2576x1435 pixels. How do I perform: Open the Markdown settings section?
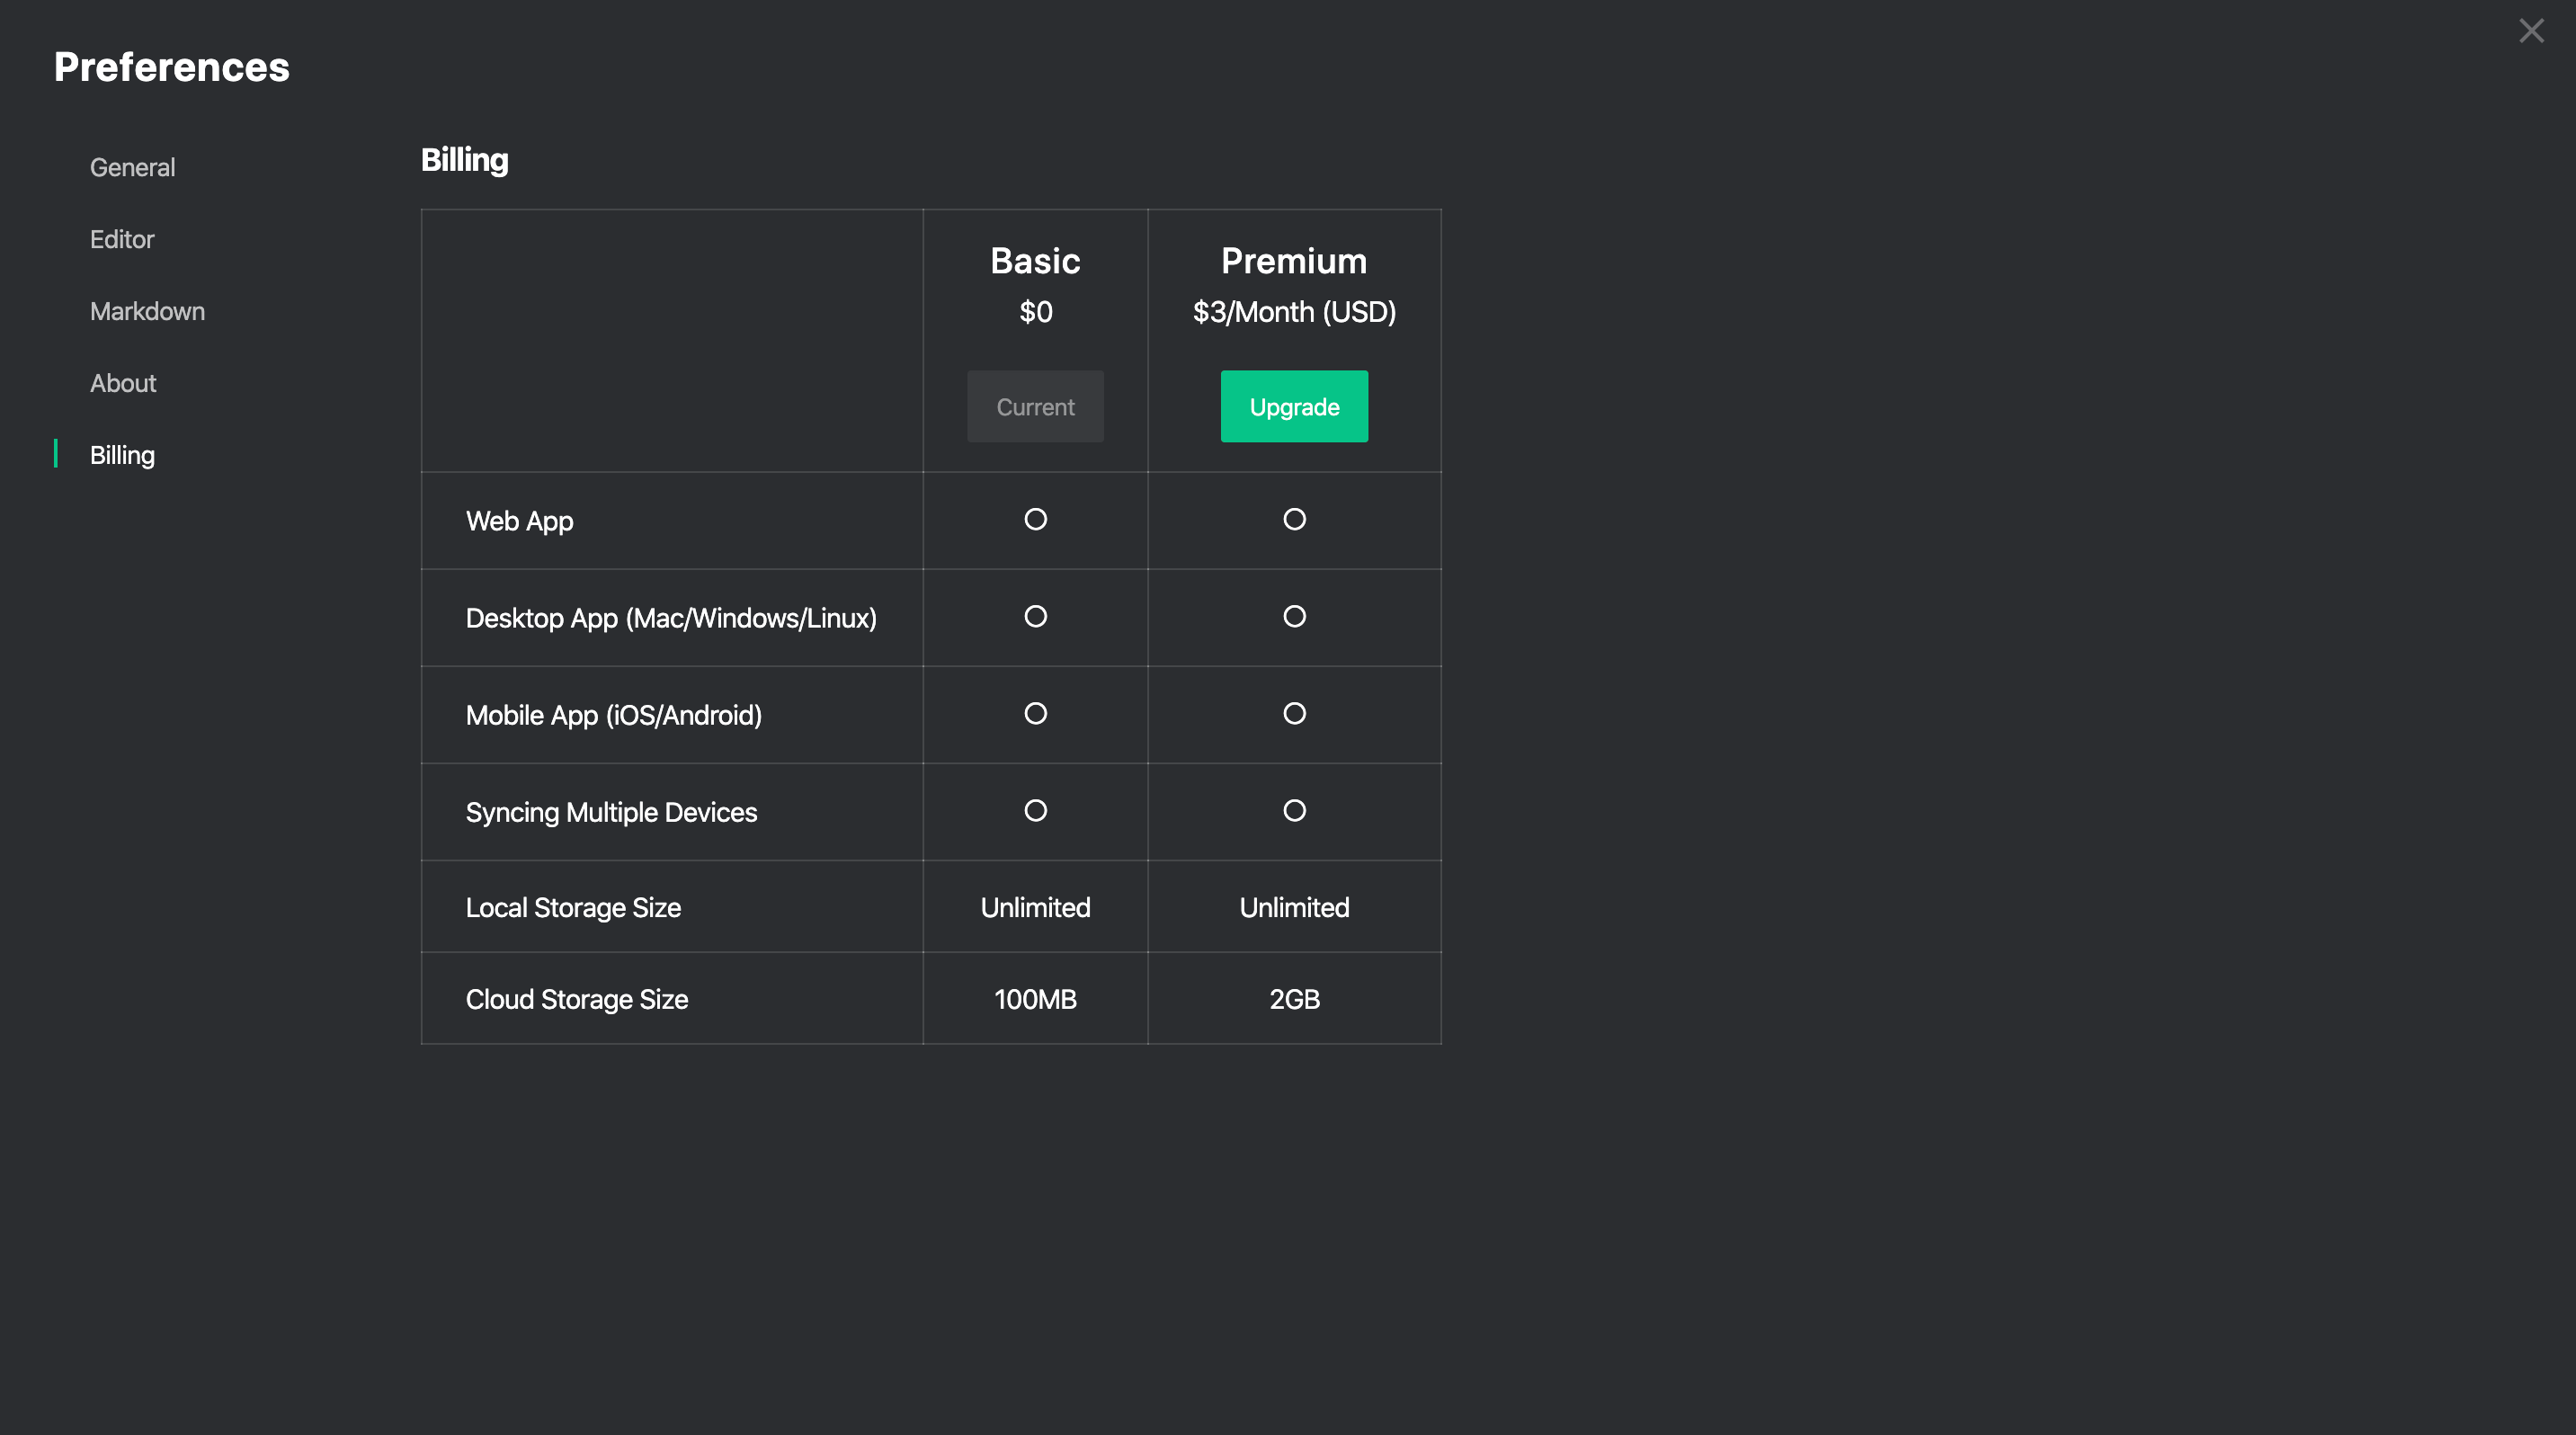(147, 311)
